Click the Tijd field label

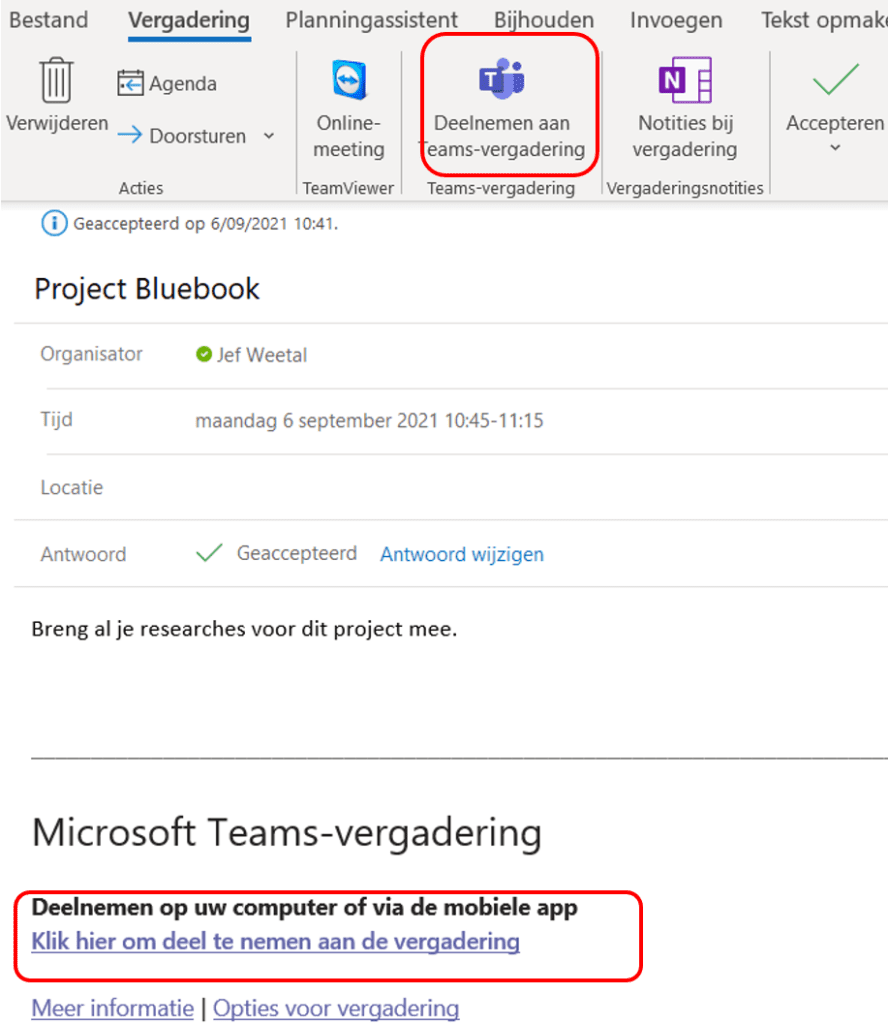[57, 419]
